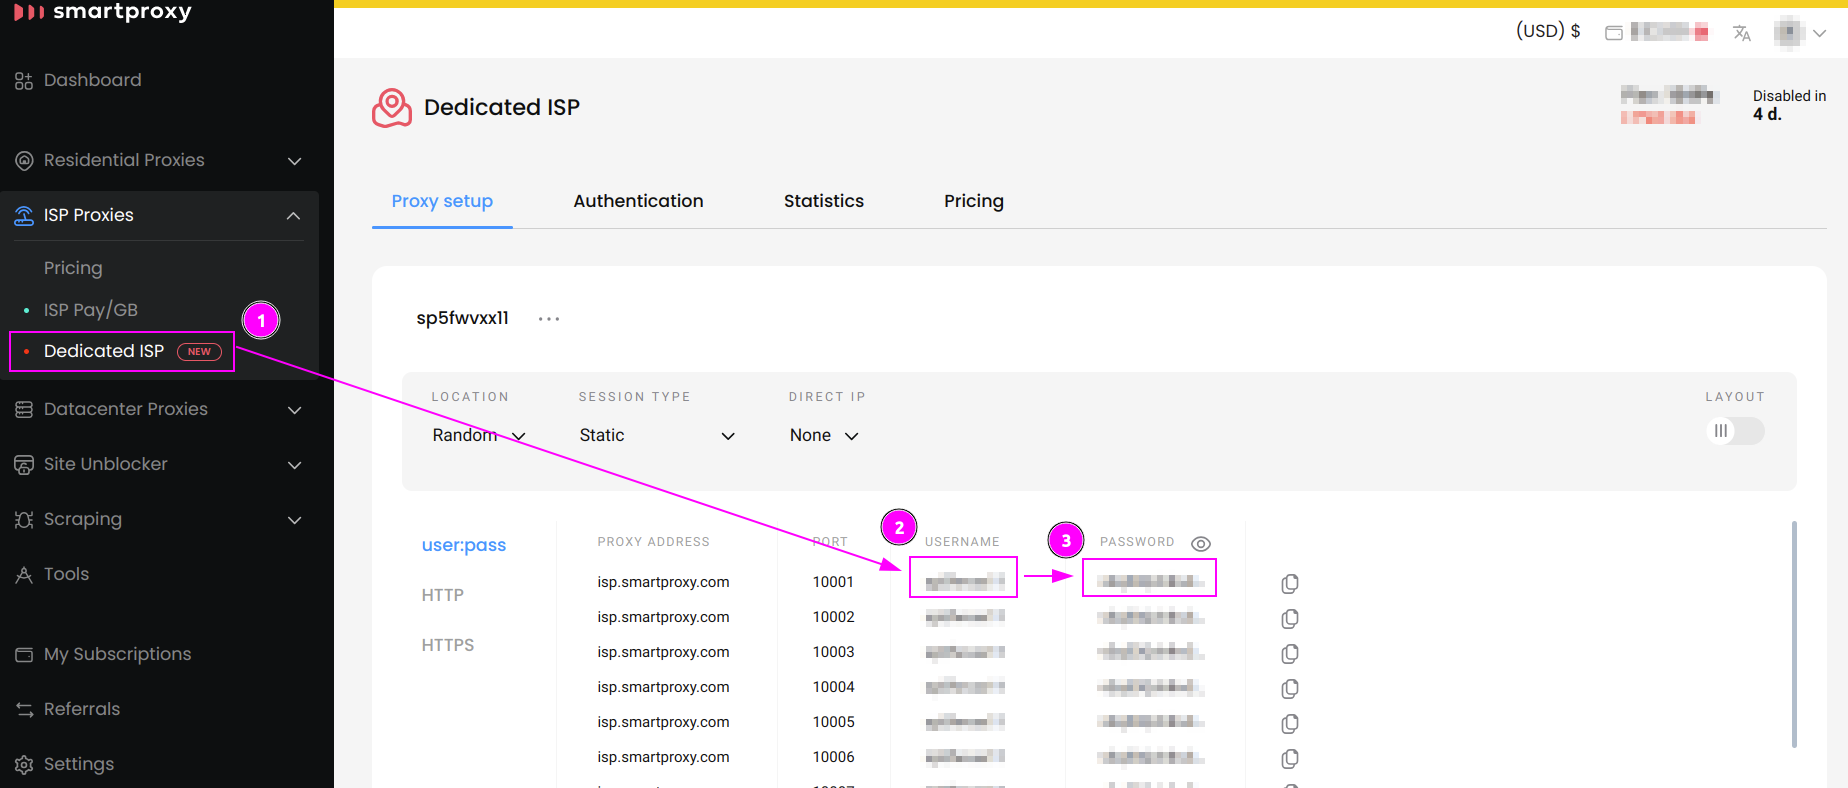Open the user account dropdown arrow
This screenshot has width=1848, height=788.
(x=1820, y=33)
